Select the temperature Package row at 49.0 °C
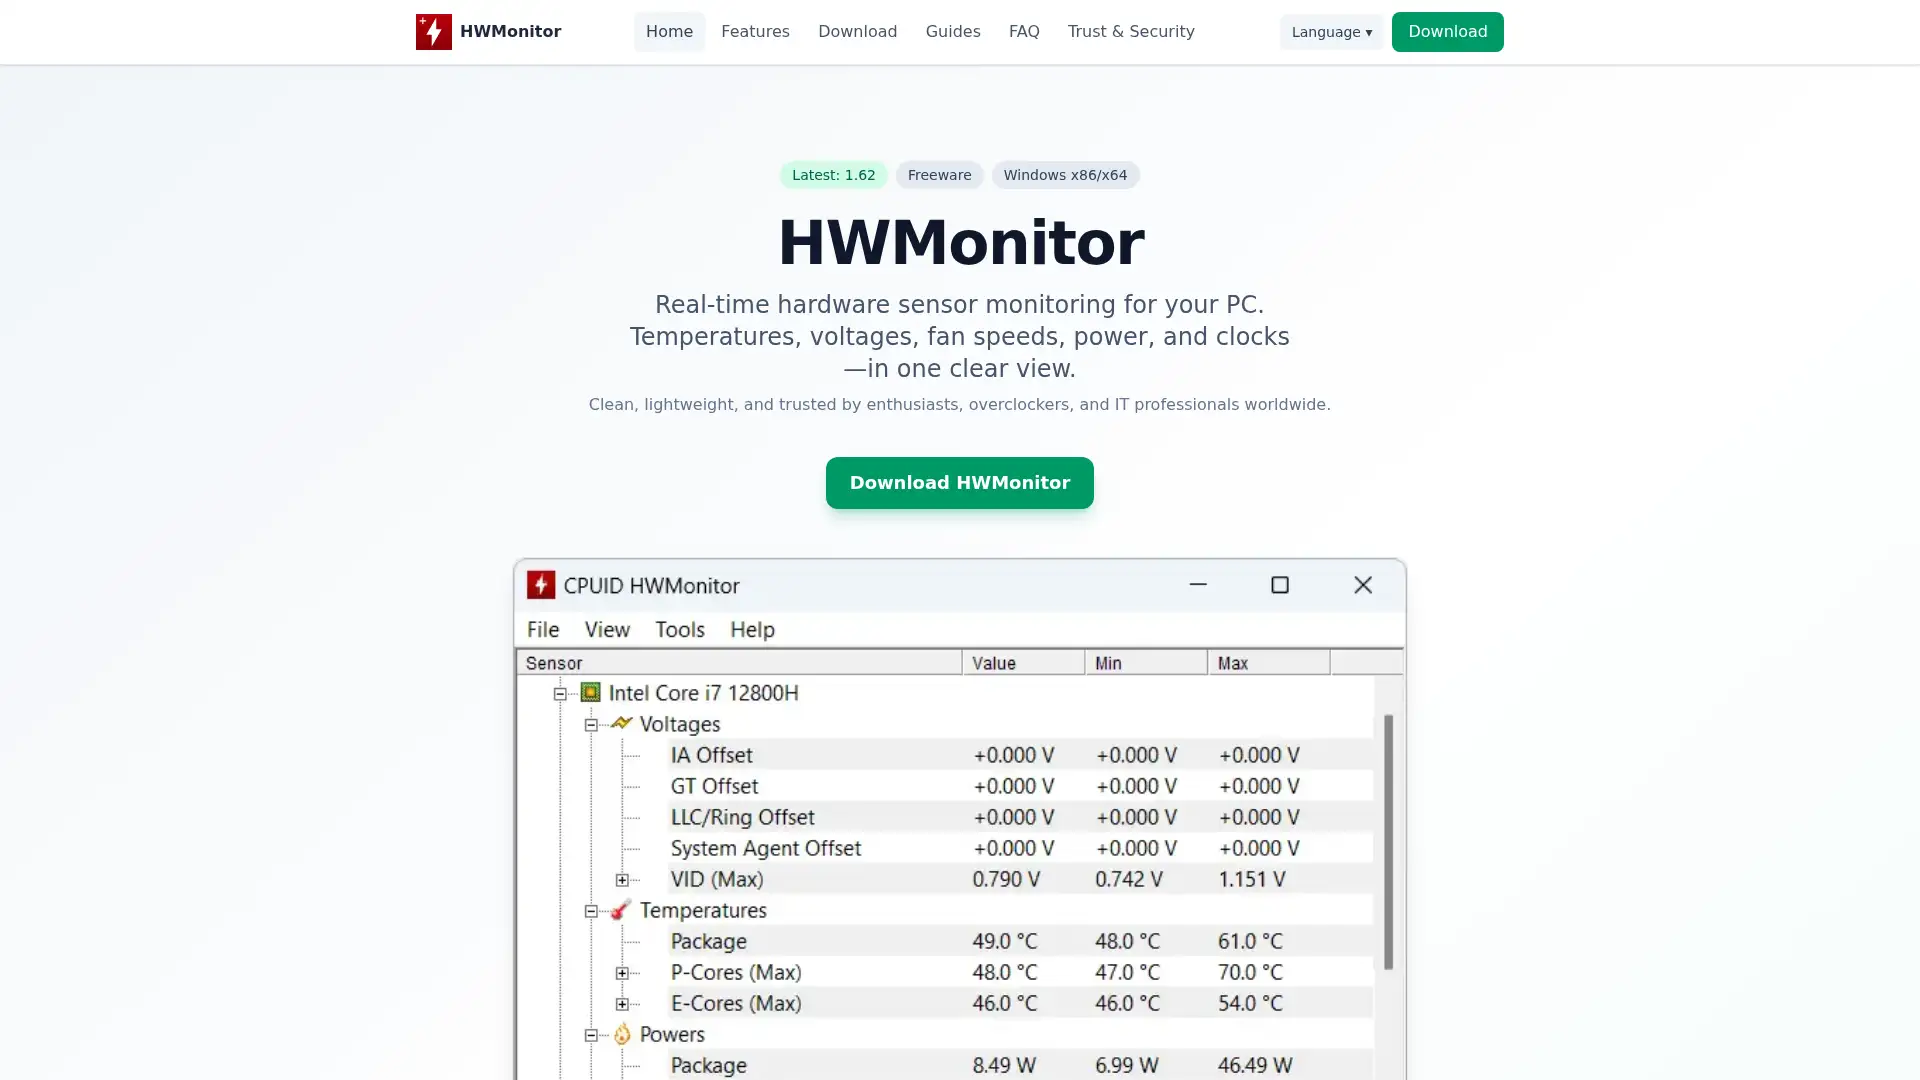The width and height of the screenshot is (1920, 1080). click(x=1020, y=941)
